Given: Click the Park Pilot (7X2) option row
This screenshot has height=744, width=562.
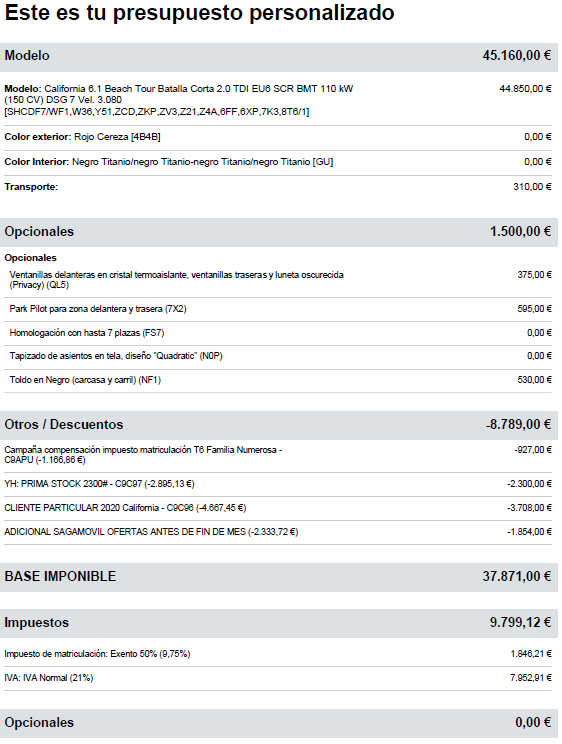Looking at the screenshot, I should [x=278, y=309].
